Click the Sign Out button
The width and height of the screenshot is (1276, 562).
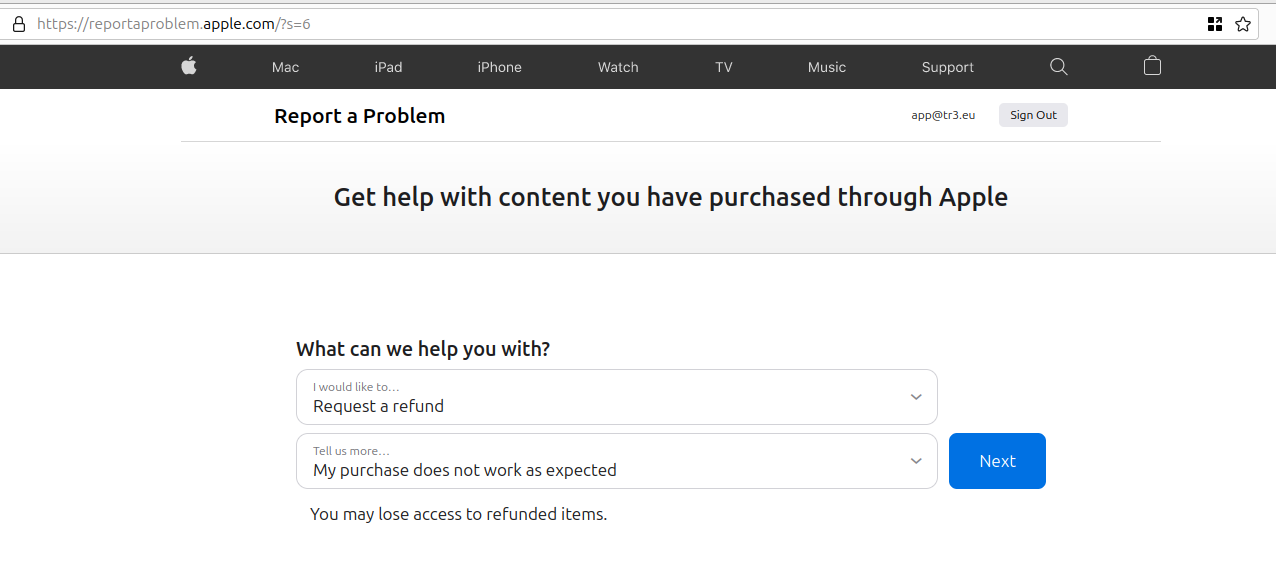1033,115
